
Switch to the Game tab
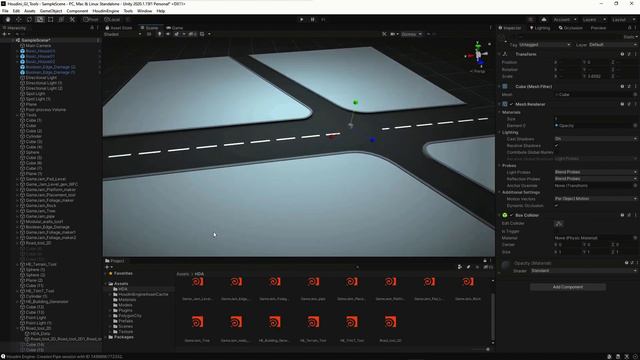pos(175,28)
